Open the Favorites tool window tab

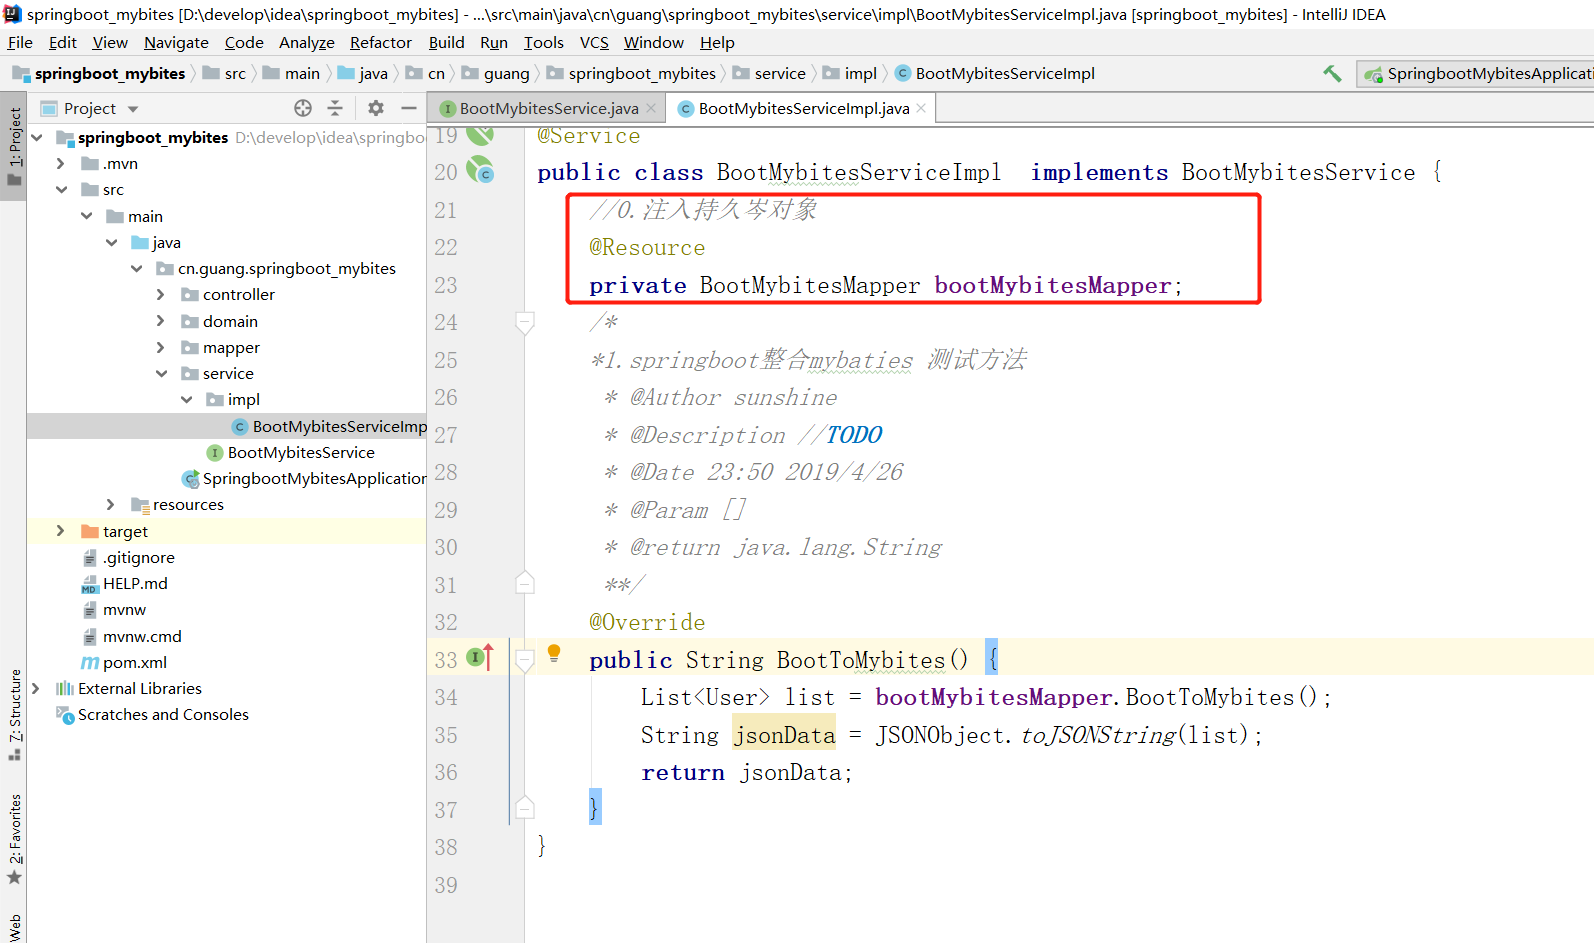click(14, 838)
